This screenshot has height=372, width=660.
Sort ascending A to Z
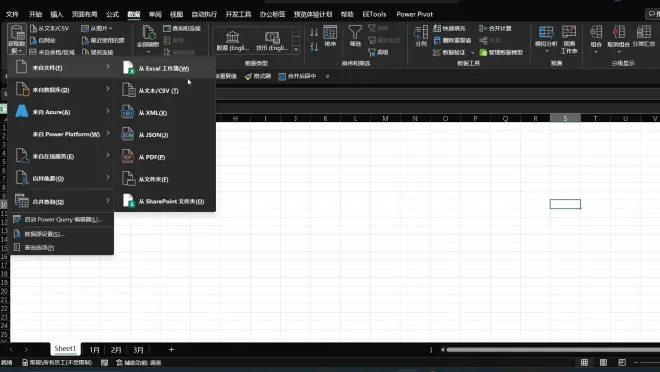pyautogui.click(x=314, y=32)
